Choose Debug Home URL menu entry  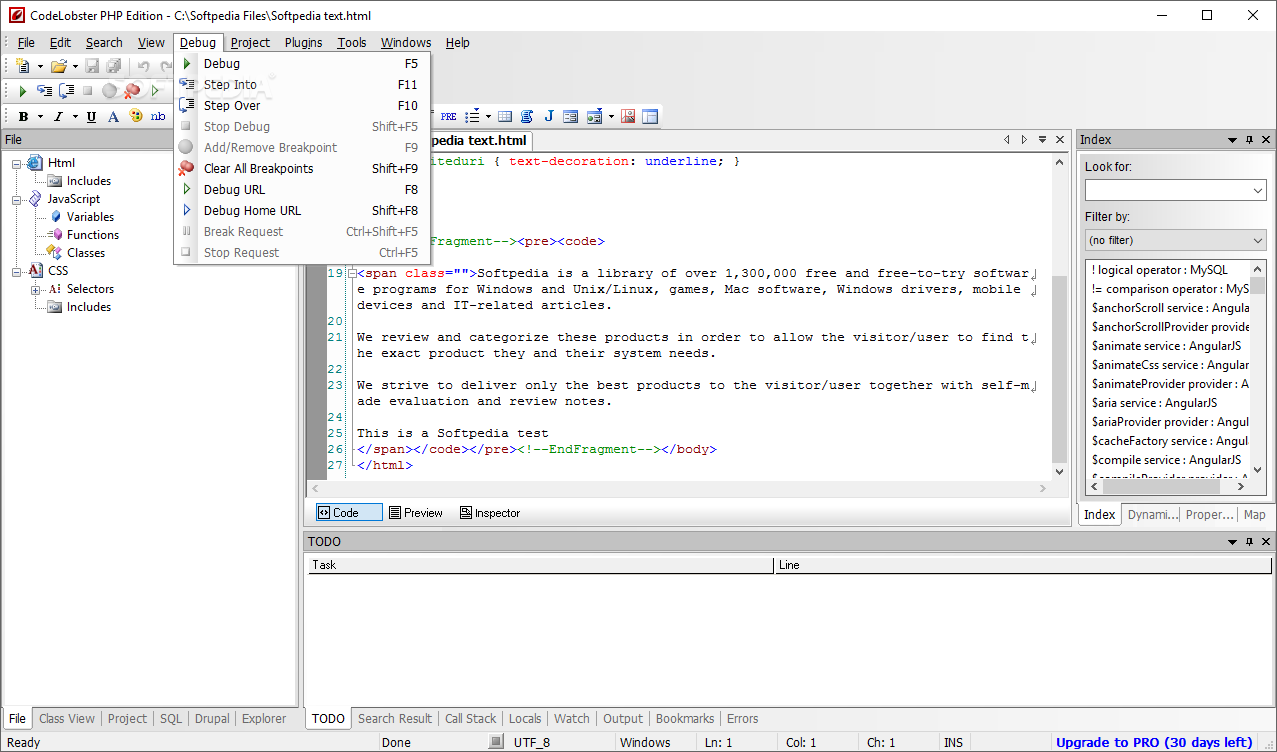tap(302, 211)
